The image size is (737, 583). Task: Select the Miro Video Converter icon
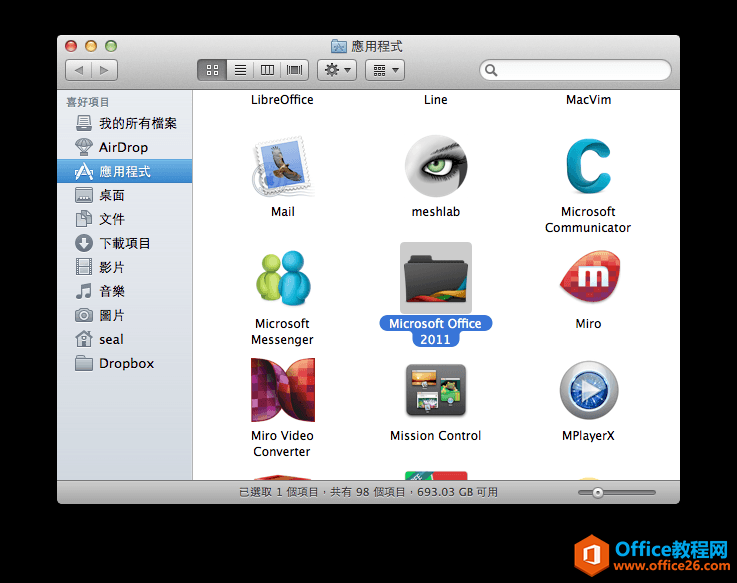[x=282, y=390]
